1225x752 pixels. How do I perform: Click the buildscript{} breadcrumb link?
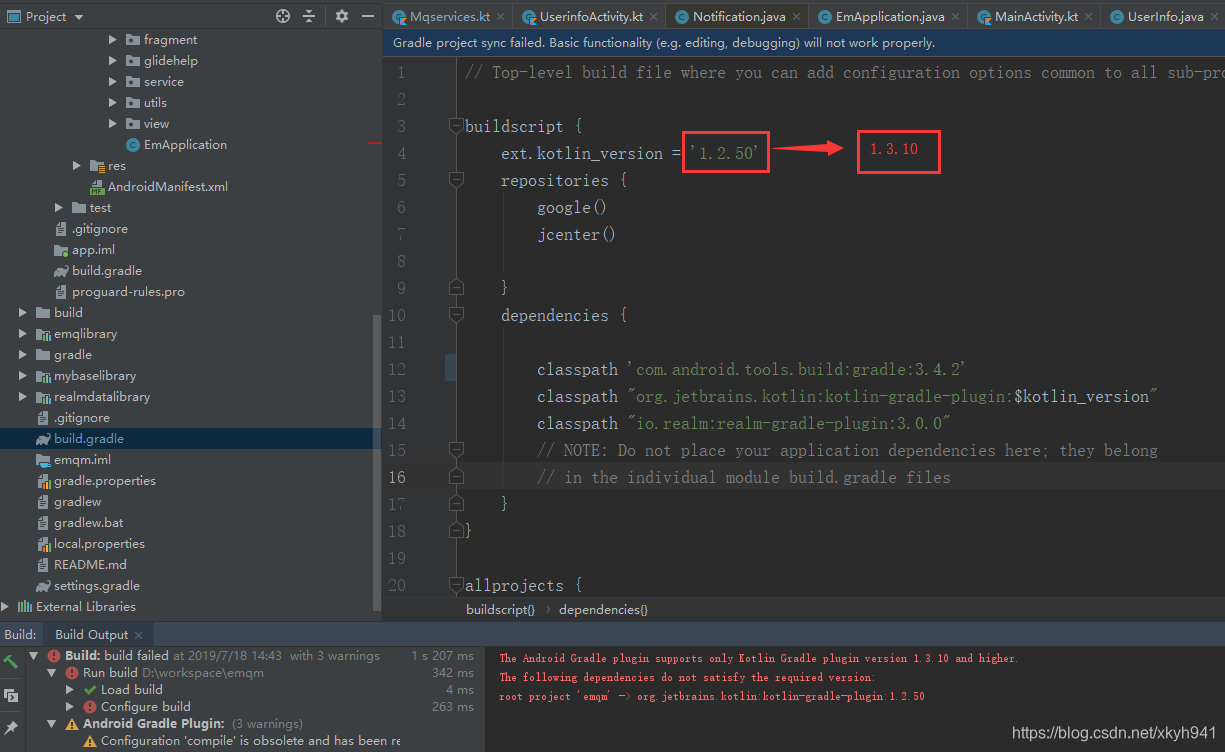click(500, 610)
